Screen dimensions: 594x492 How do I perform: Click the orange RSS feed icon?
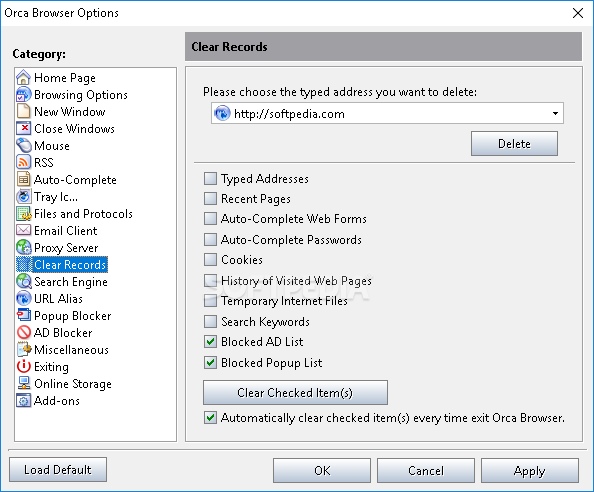click(x=23, y=162)
